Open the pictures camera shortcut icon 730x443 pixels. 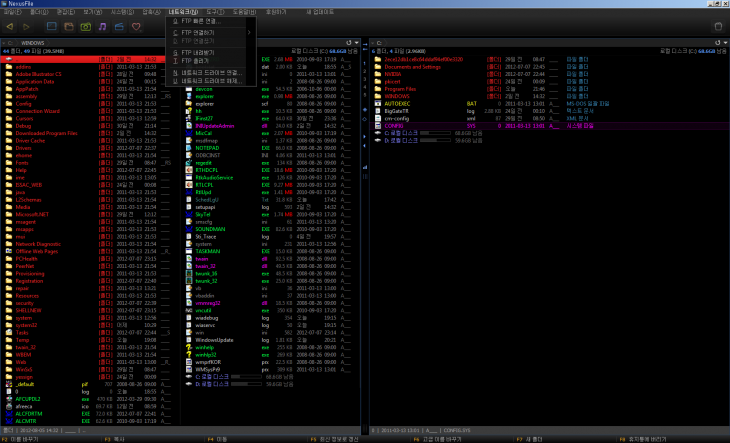(x=86, y=26)
